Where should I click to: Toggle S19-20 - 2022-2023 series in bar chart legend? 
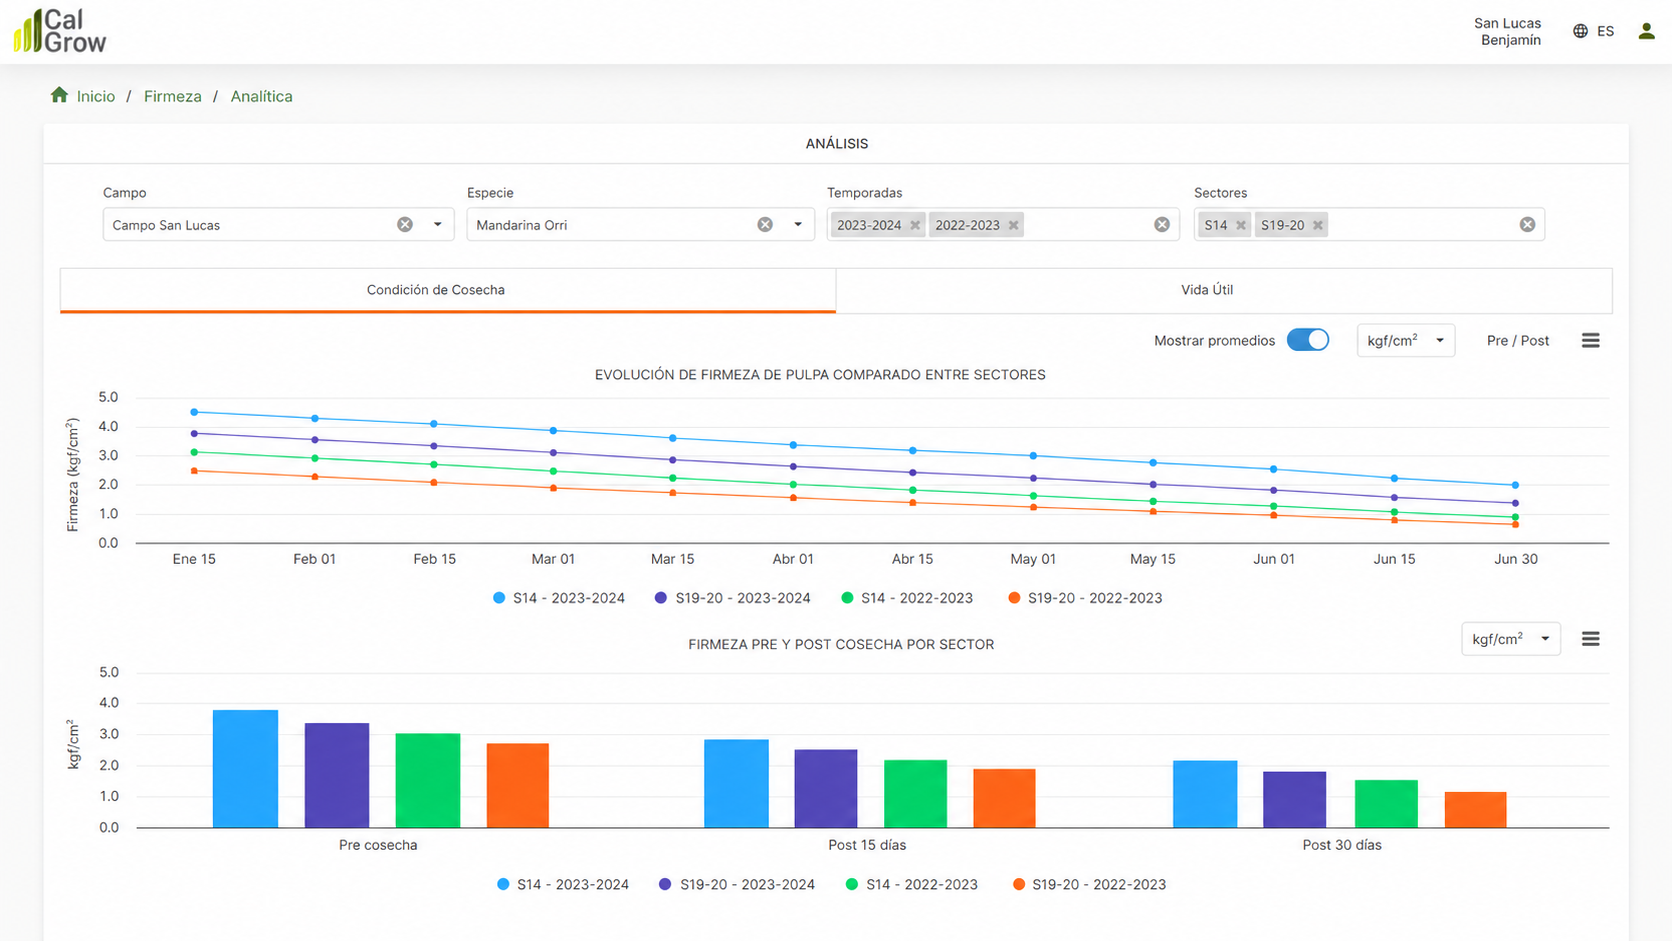1088,884
